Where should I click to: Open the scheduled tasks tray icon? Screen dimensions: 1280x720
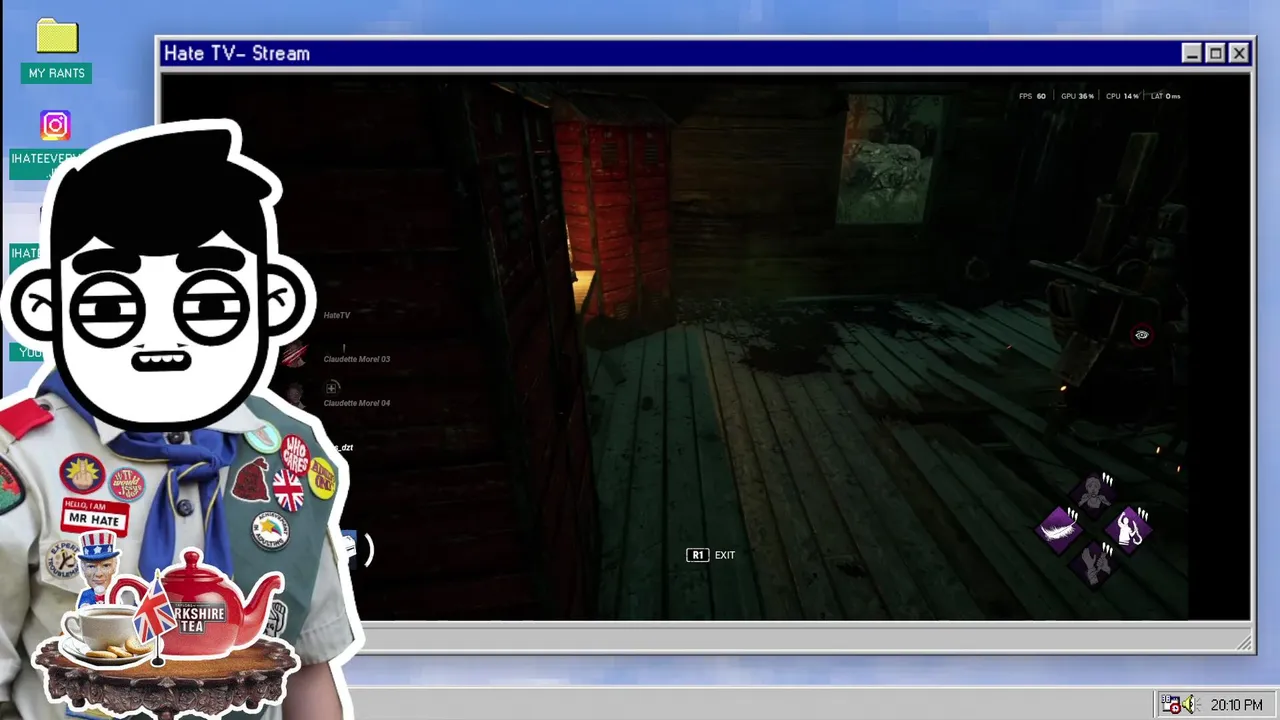click(1169, 705)
